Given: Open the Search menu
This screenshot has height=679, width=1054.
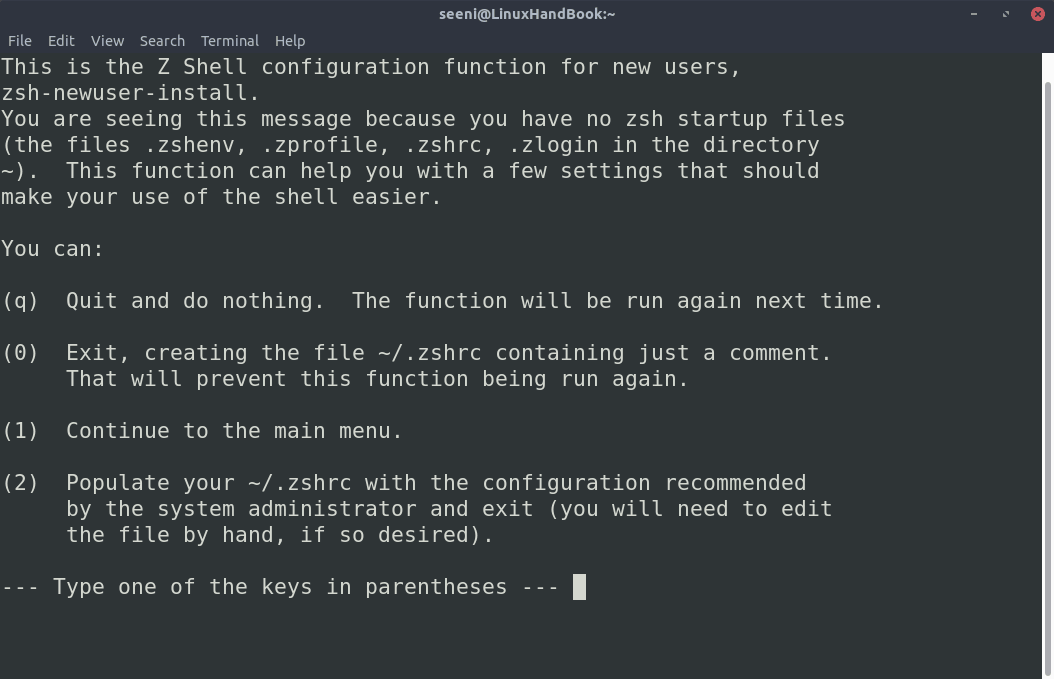Looking at the screenshot, I should point(162,41).
